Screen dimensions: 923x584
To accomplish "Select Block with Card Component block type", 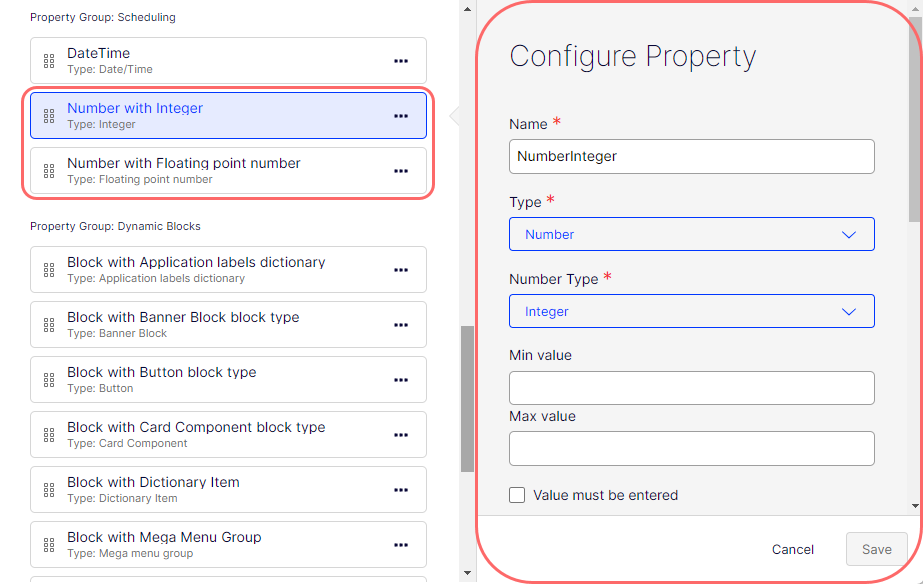I will (x=228, y=435).
